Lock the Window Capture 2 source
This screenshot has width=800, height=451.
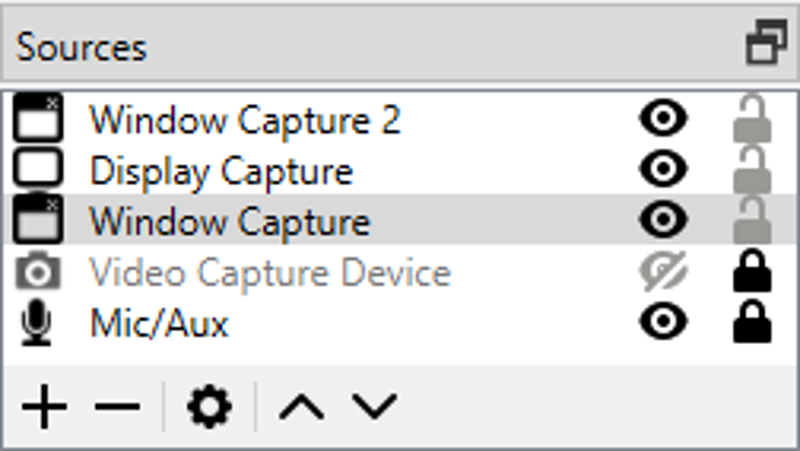[753, 118]
